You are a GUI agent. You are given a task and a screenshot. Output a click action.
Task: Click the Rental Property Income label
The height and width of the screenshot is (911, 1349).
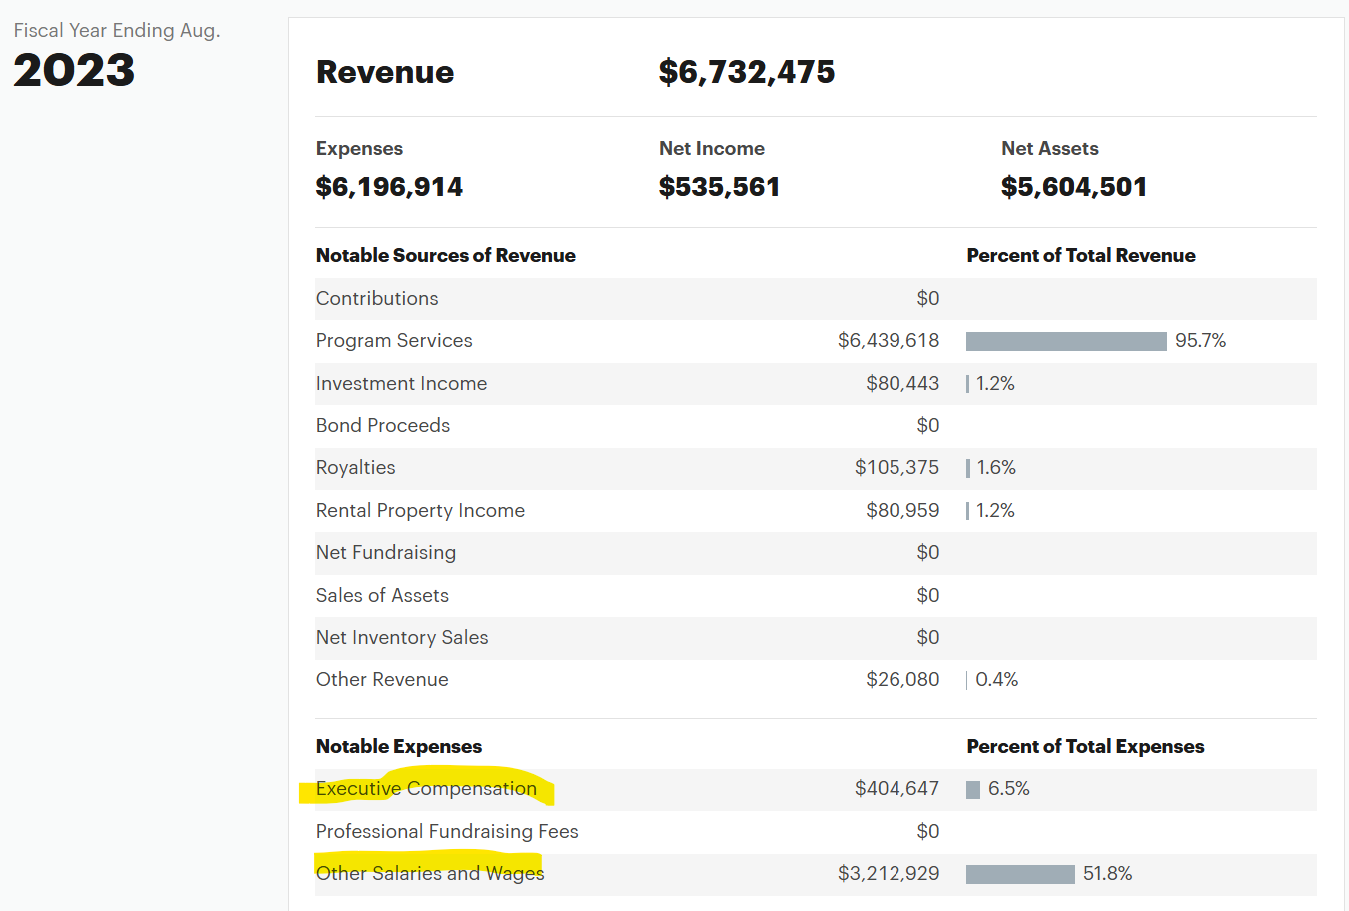click(x=420, y=511)
